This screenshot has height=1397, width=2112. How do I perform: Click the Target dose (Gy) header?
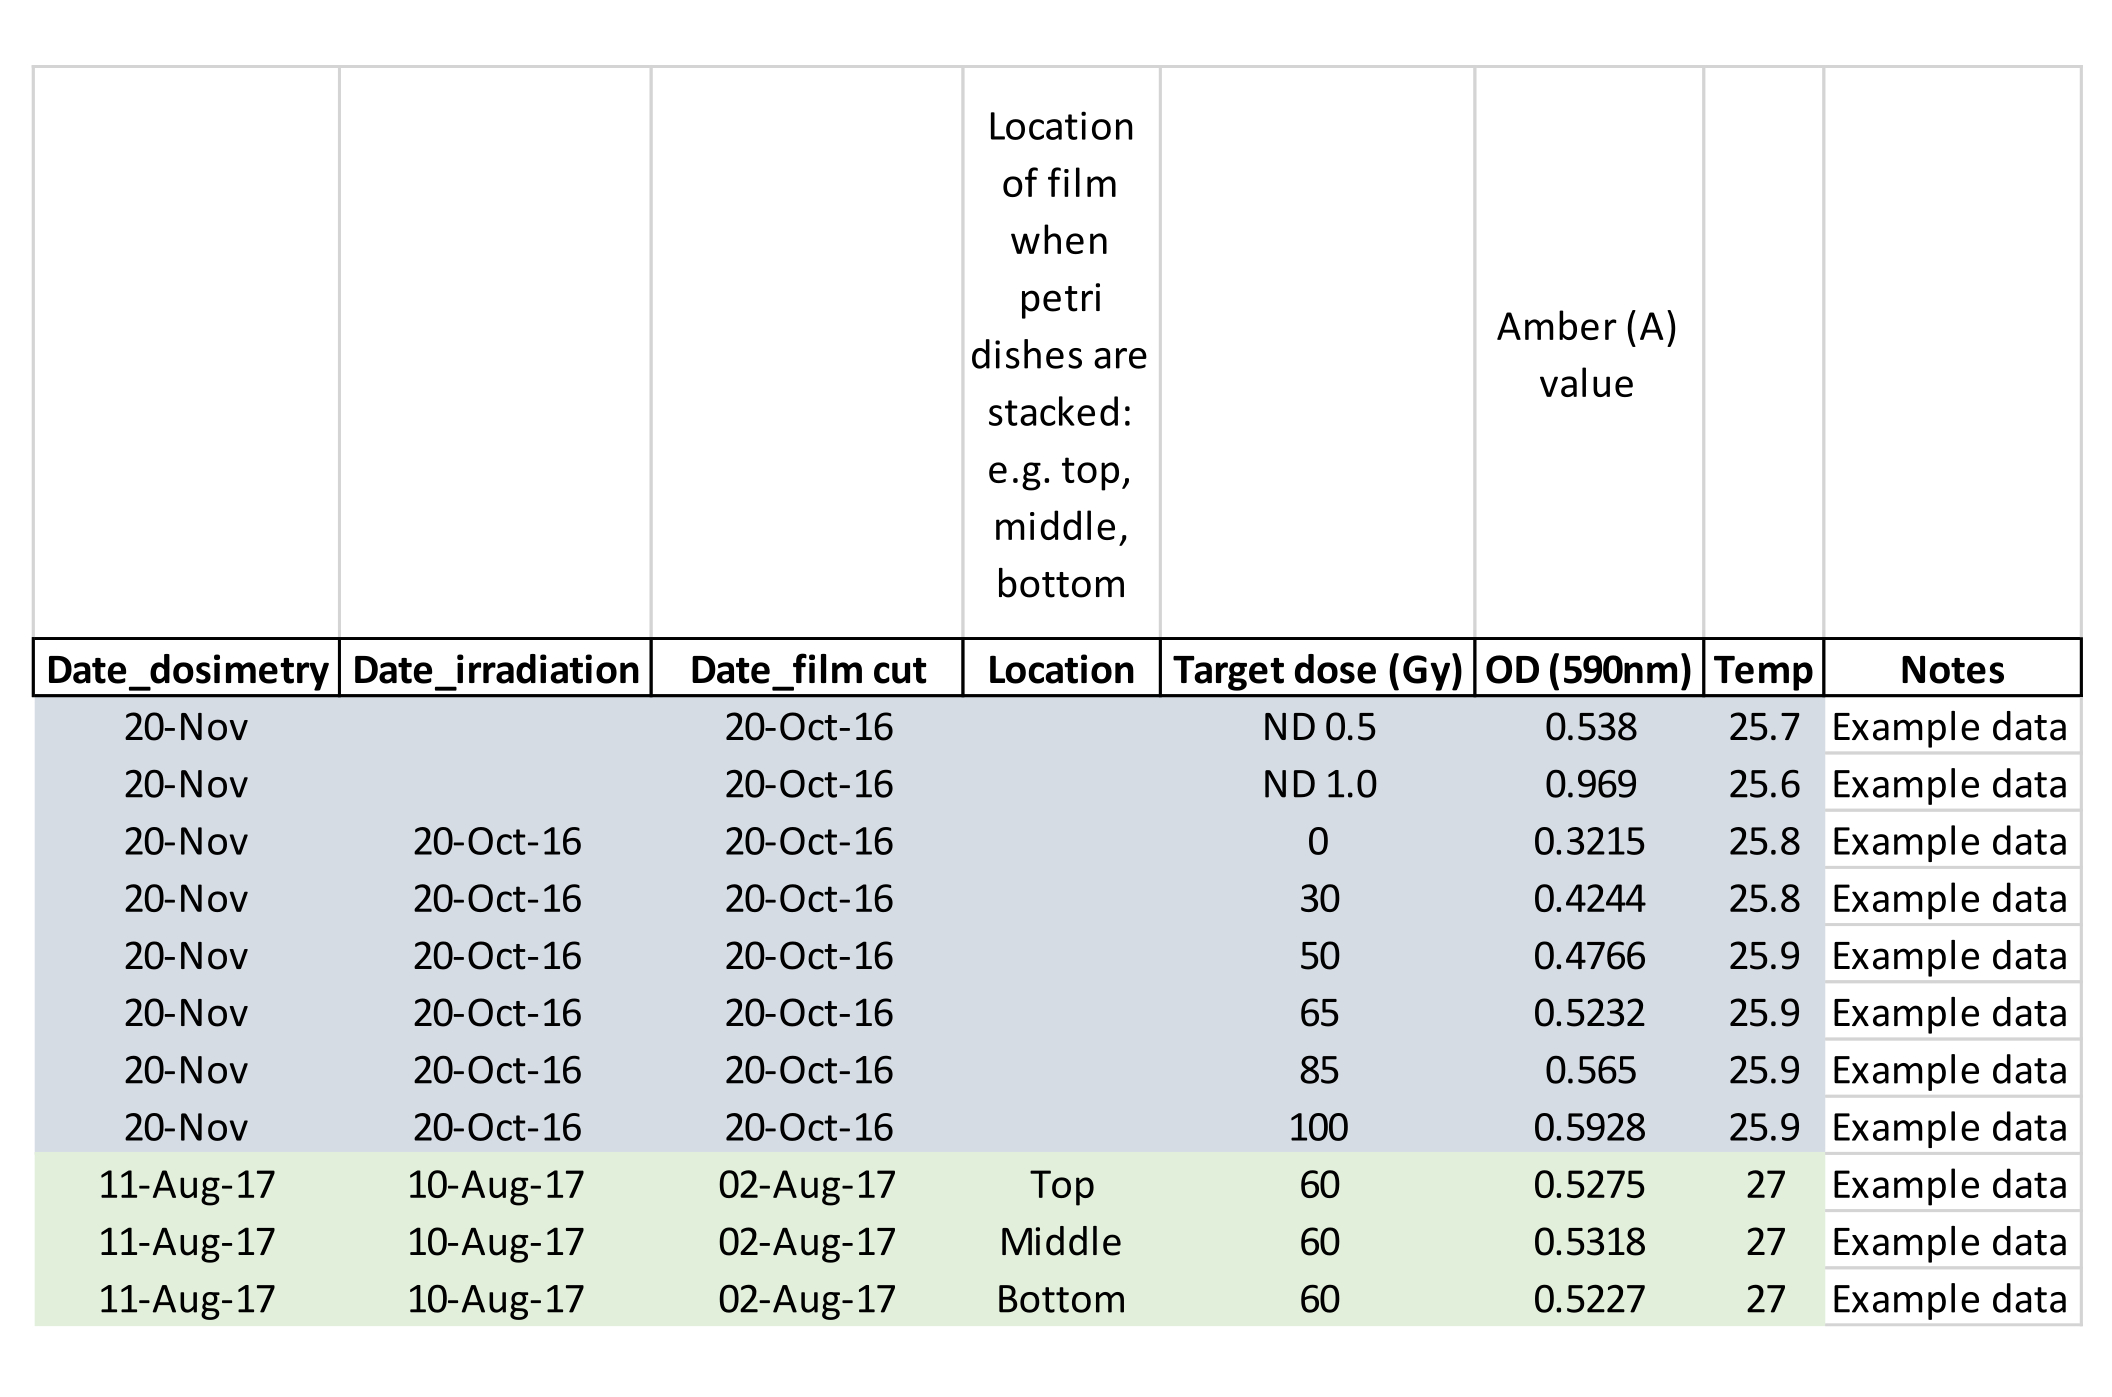1318,669
